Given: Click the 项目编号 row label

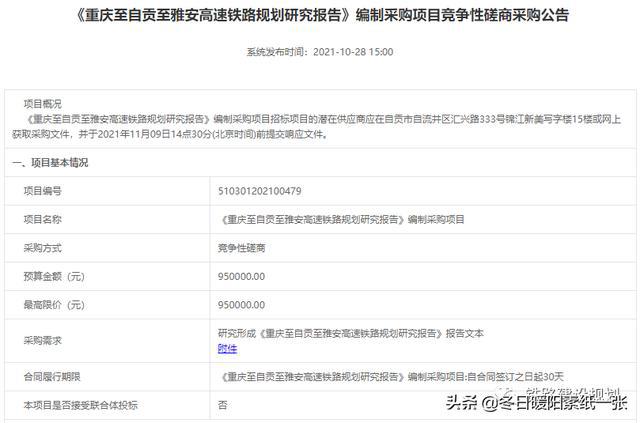Looking at the screenshot, I should (42, 190).
